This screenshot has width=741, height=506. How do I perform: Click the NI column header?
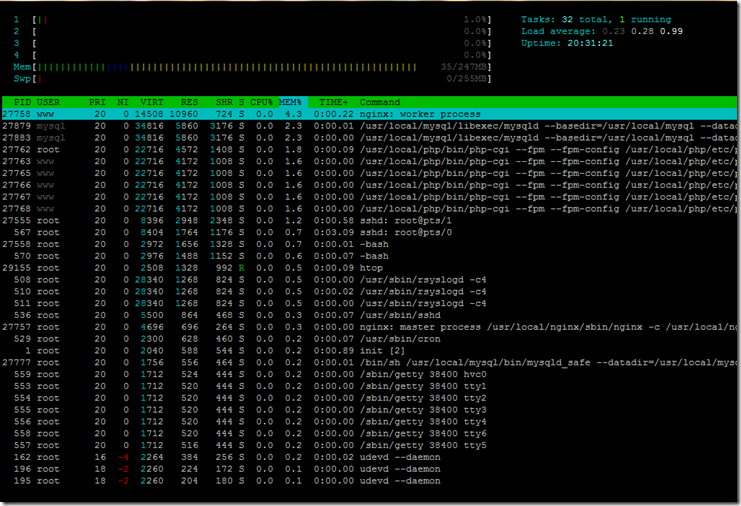click(x=123, y=102)
